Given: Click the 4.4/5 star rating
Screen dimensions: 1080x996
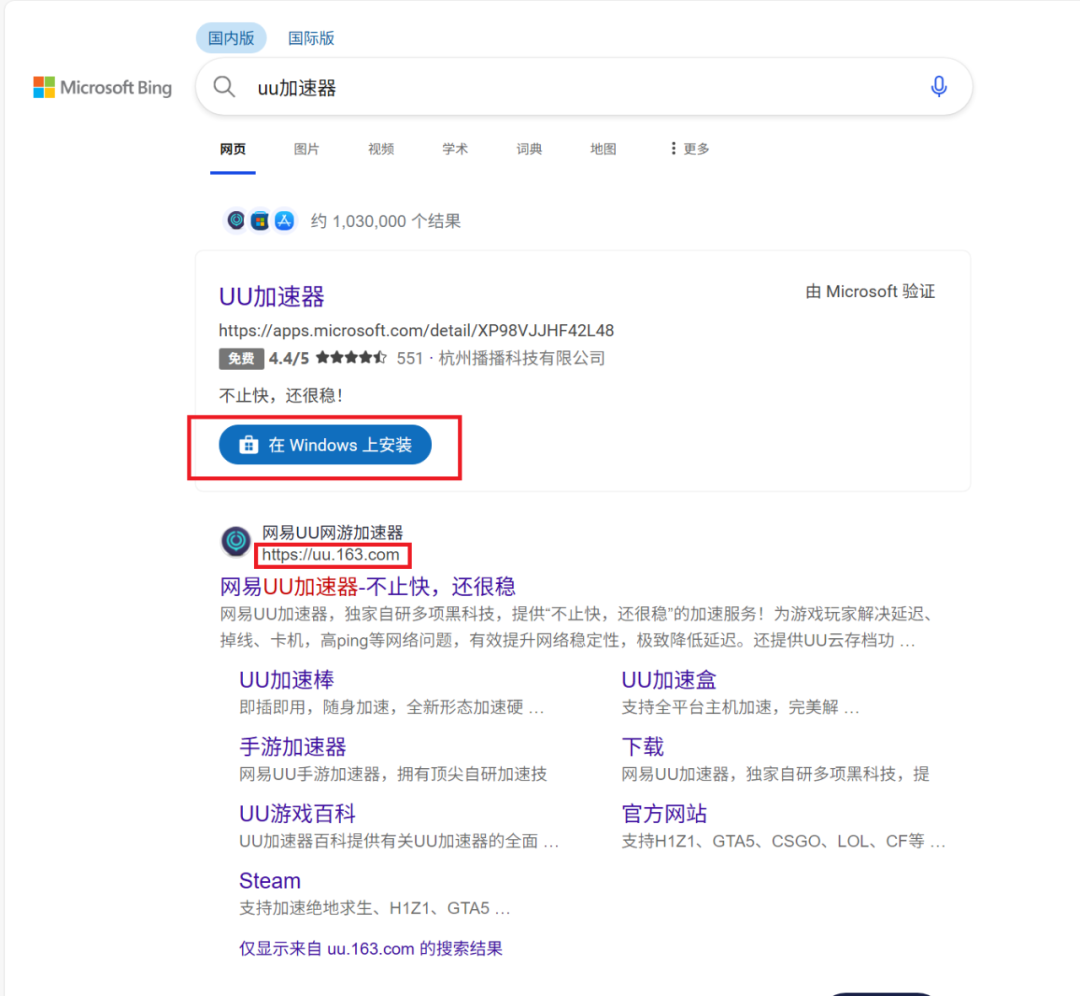Looking at the screenshot, I should (327, 358).
